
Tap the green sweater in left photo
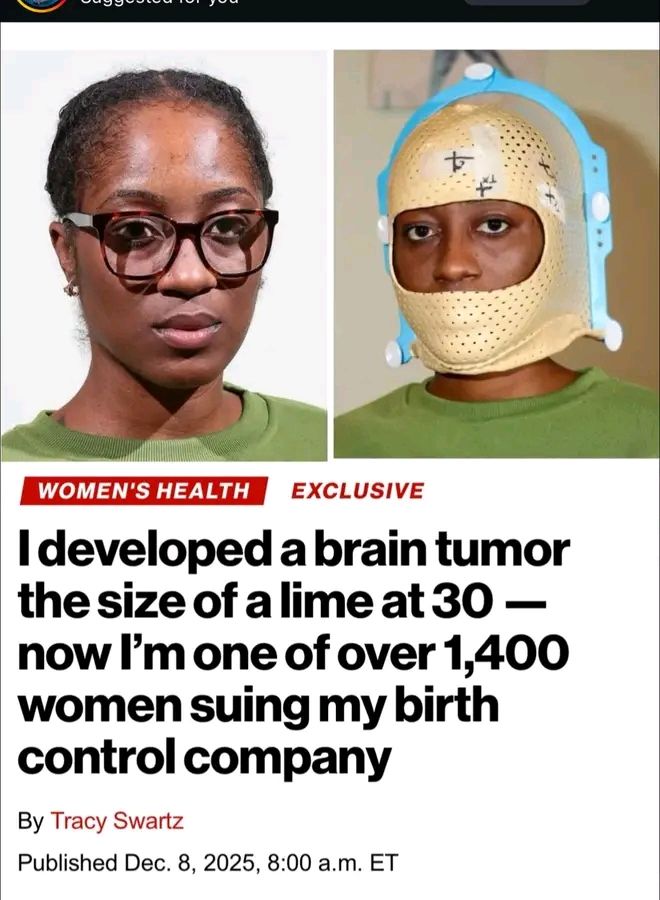coord(164,428)
